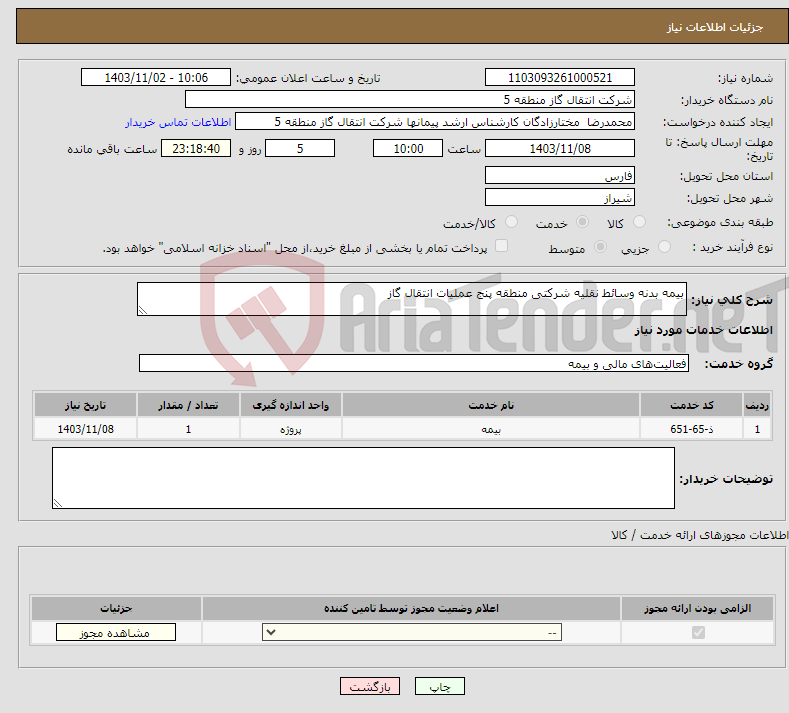Click the جزئیات column header

[116, 608]
